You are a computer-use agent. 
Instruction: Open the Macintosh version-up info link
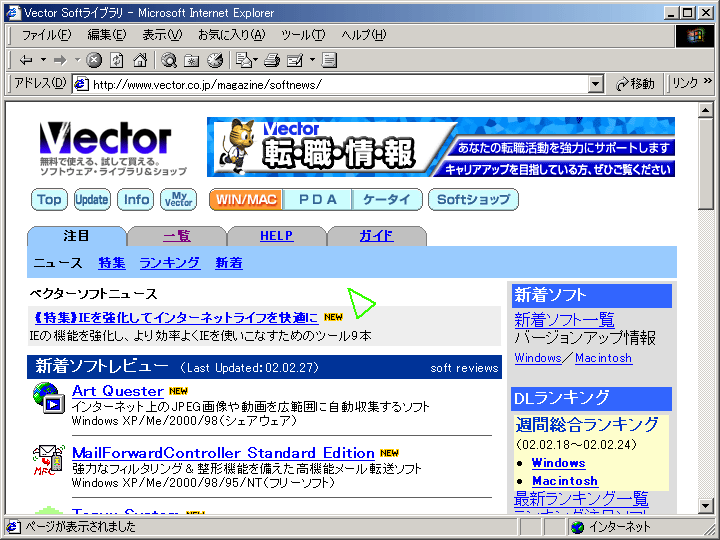[x=603, y=358]
